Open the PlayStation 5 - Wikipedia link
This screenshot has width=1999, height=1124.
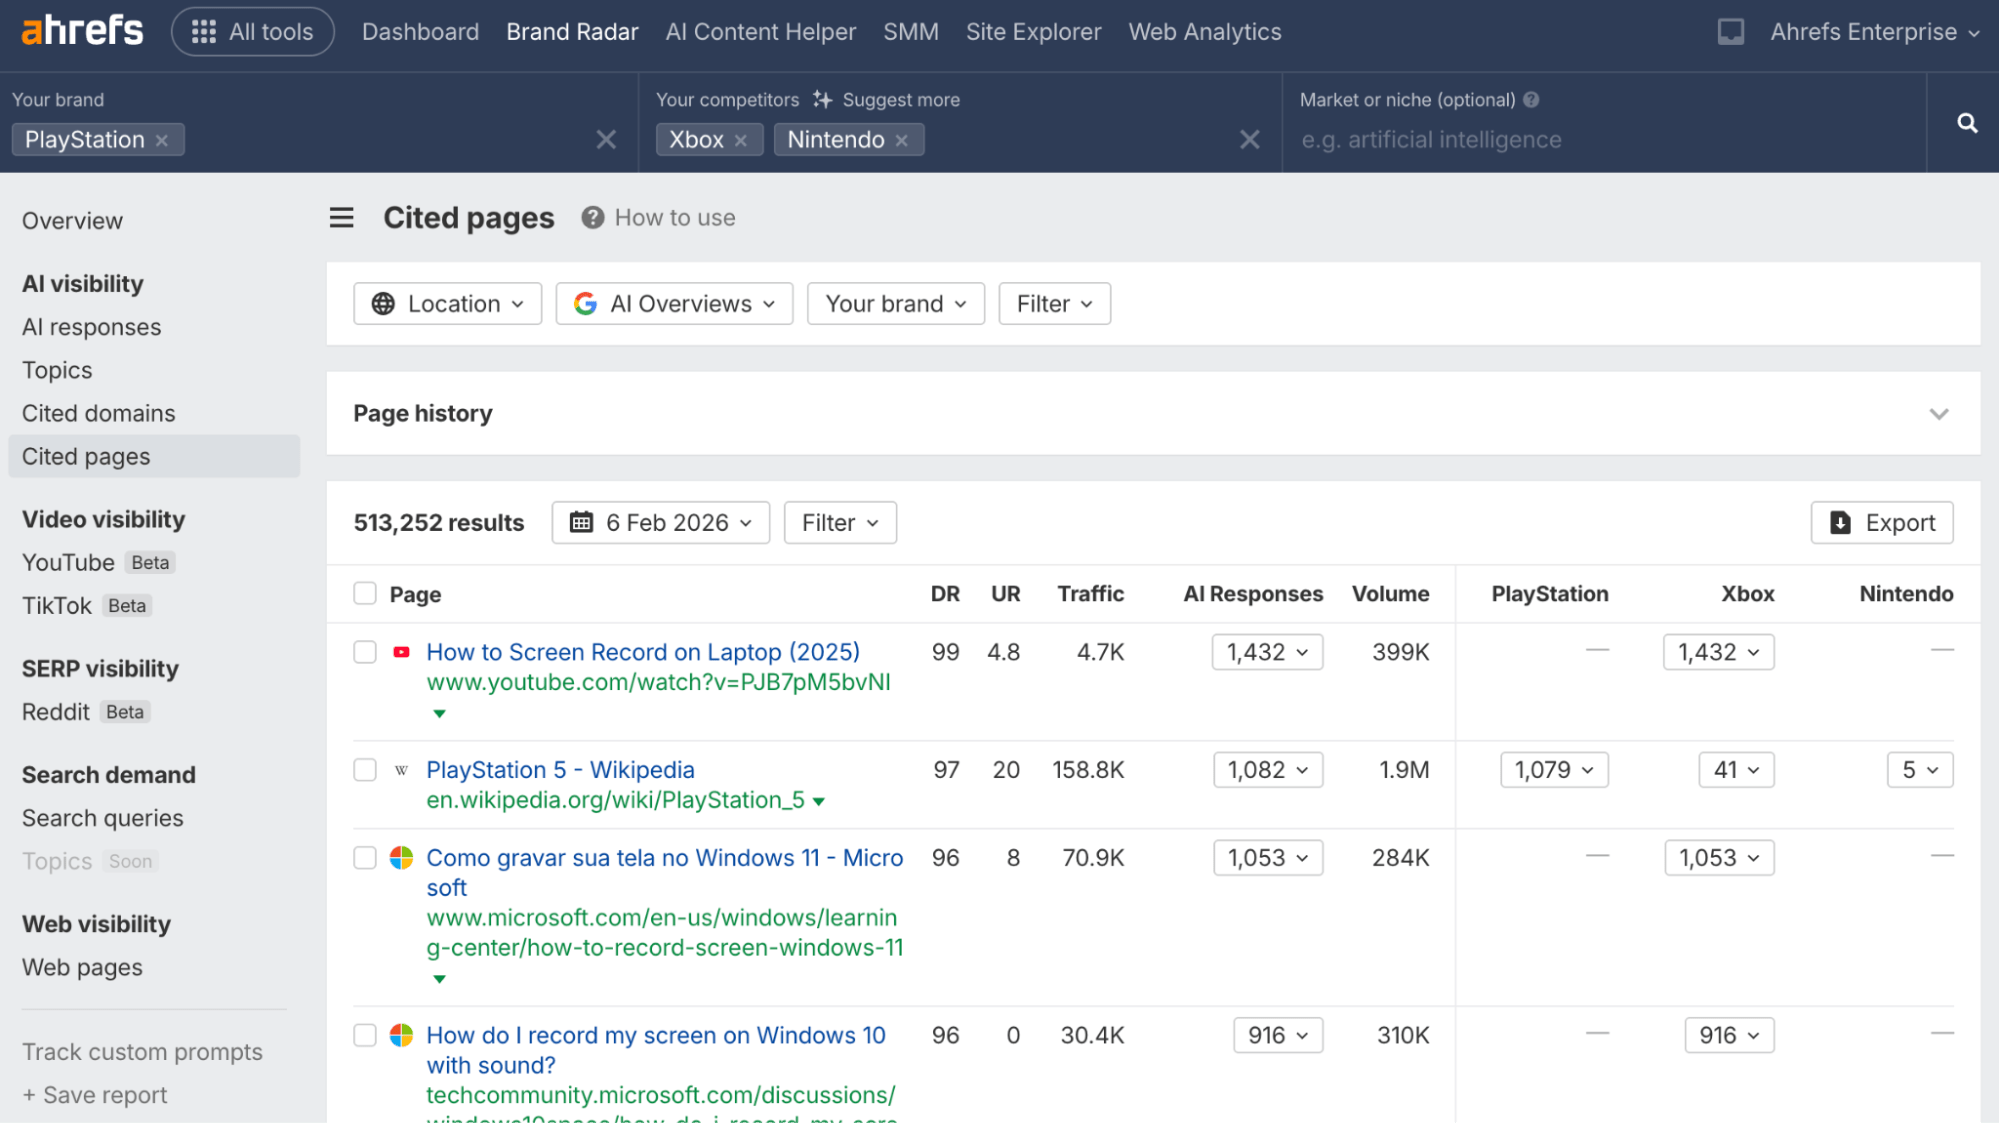(x=560, y=770)
